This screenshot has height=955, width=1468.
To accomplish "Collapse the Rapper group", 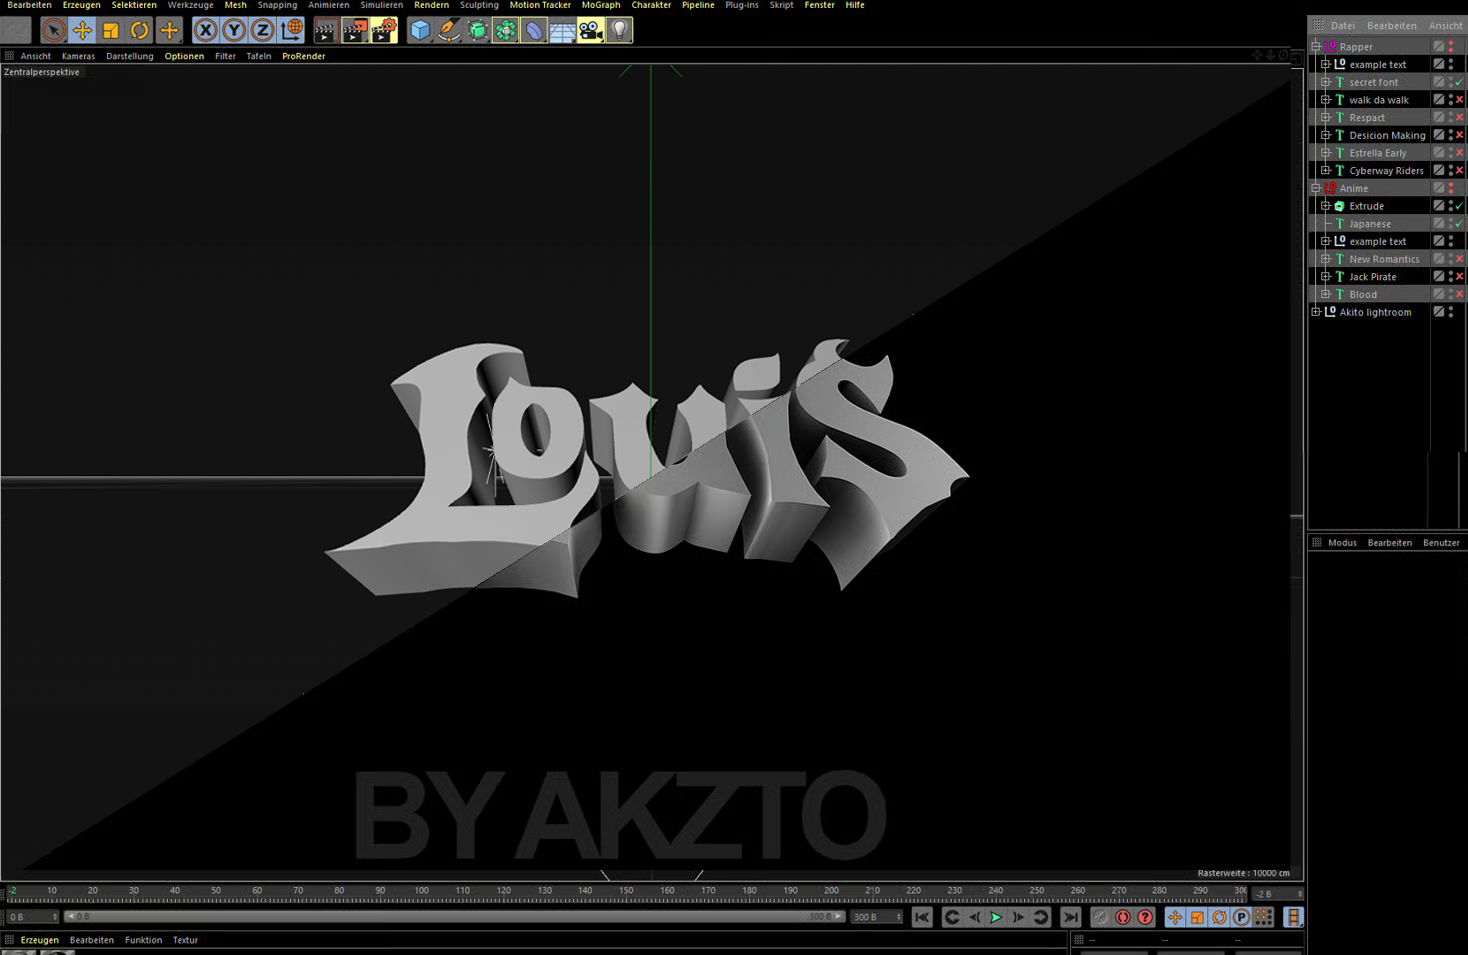I will pyautogui.click(x=1316, y=47).
